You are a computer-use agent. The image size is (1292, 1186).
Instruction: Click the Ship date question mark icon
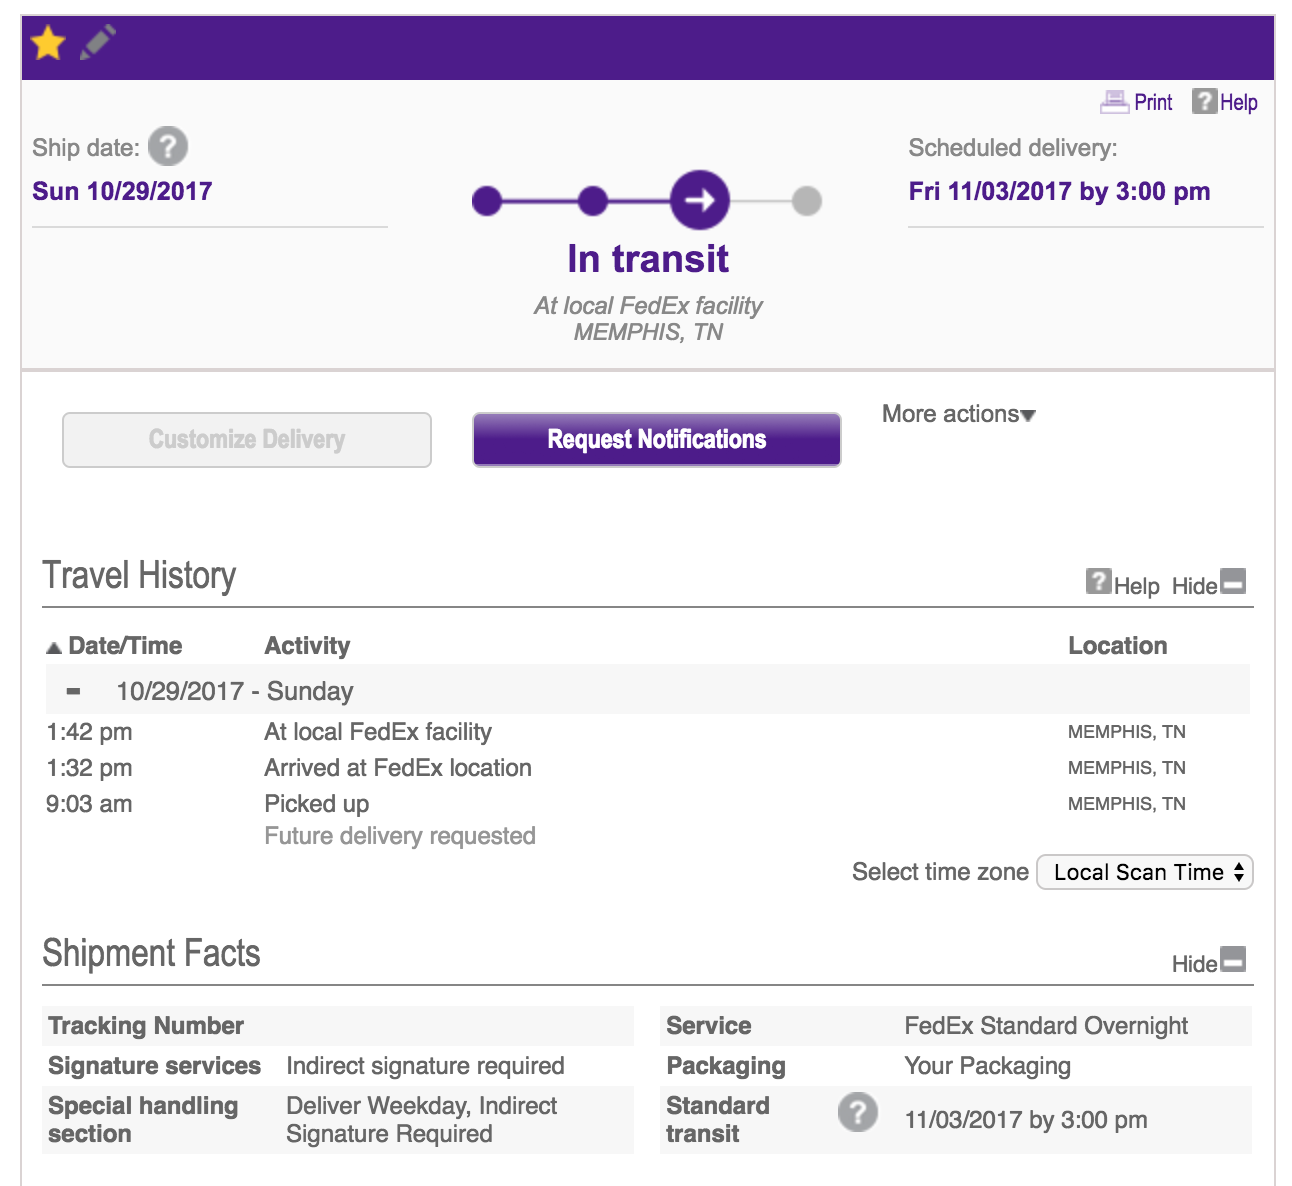coord(168,147)
